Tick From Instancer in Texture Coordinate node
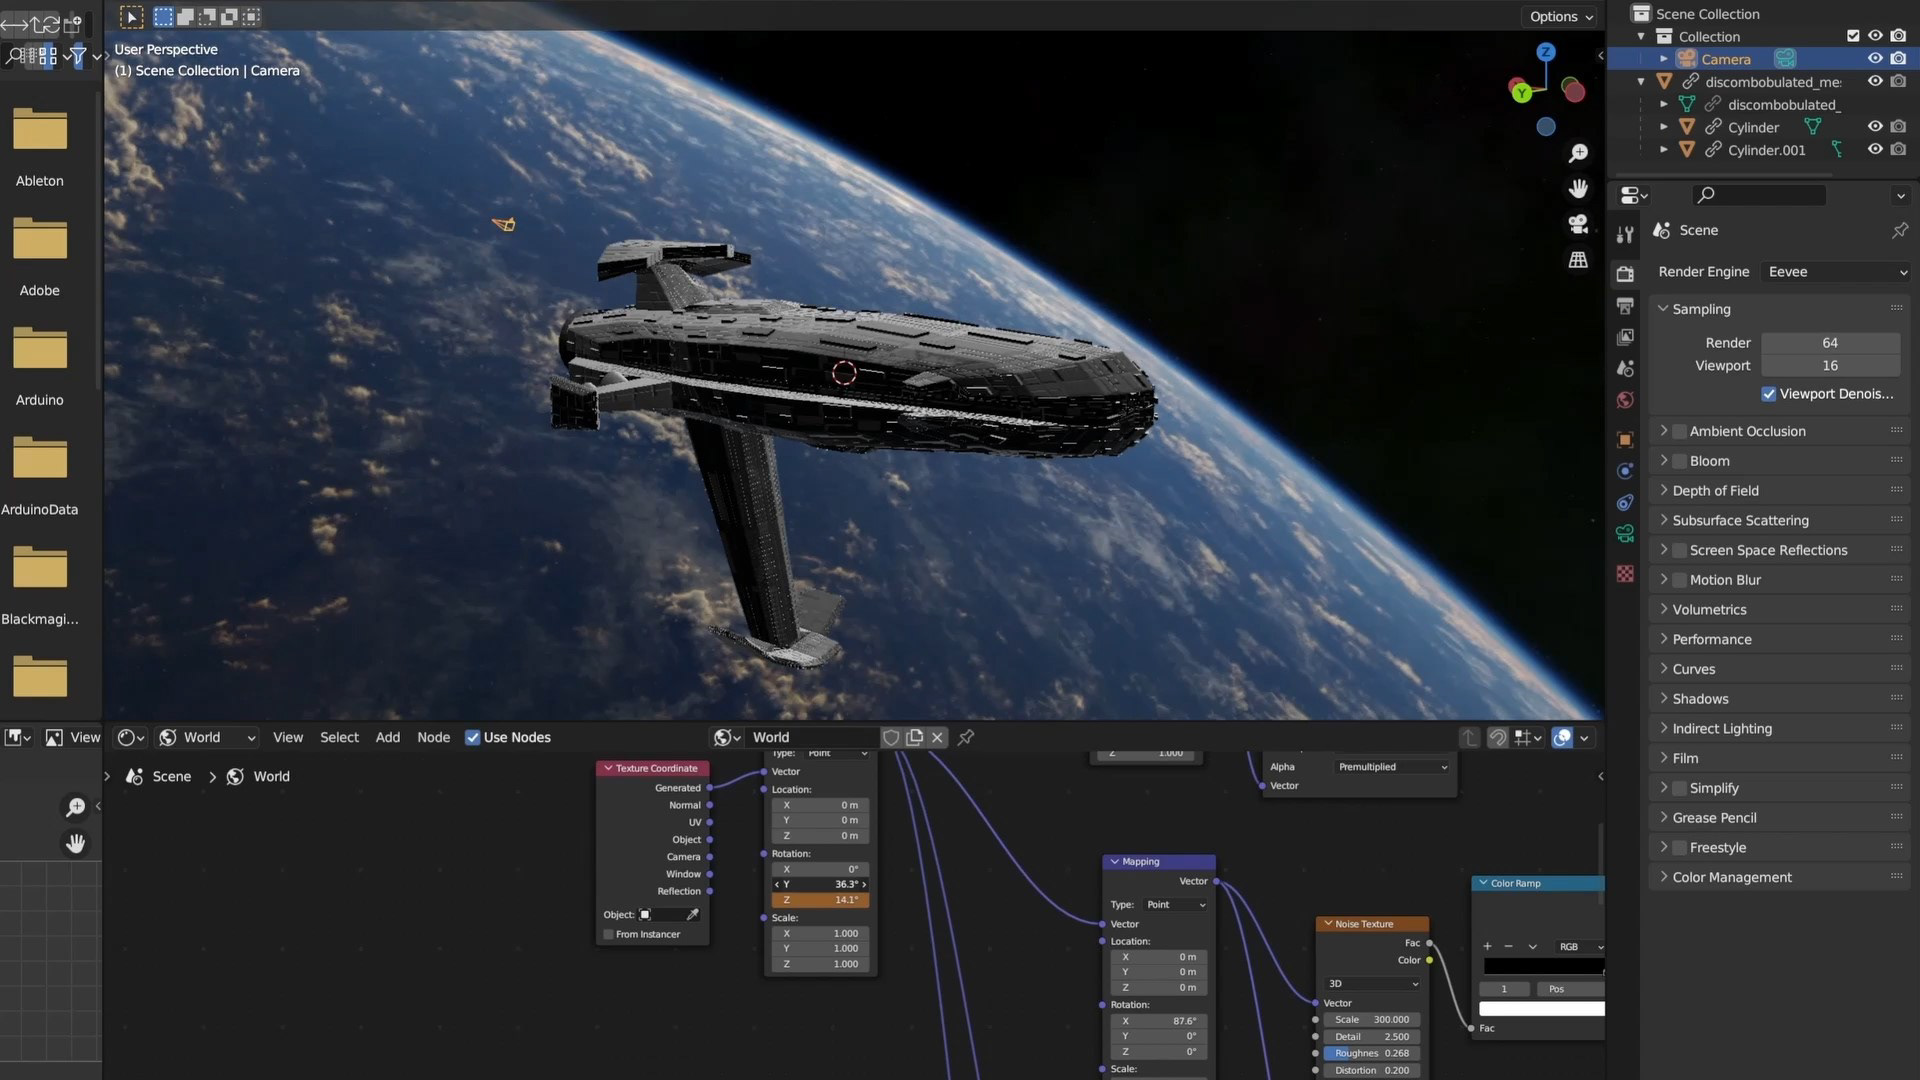 608,935
